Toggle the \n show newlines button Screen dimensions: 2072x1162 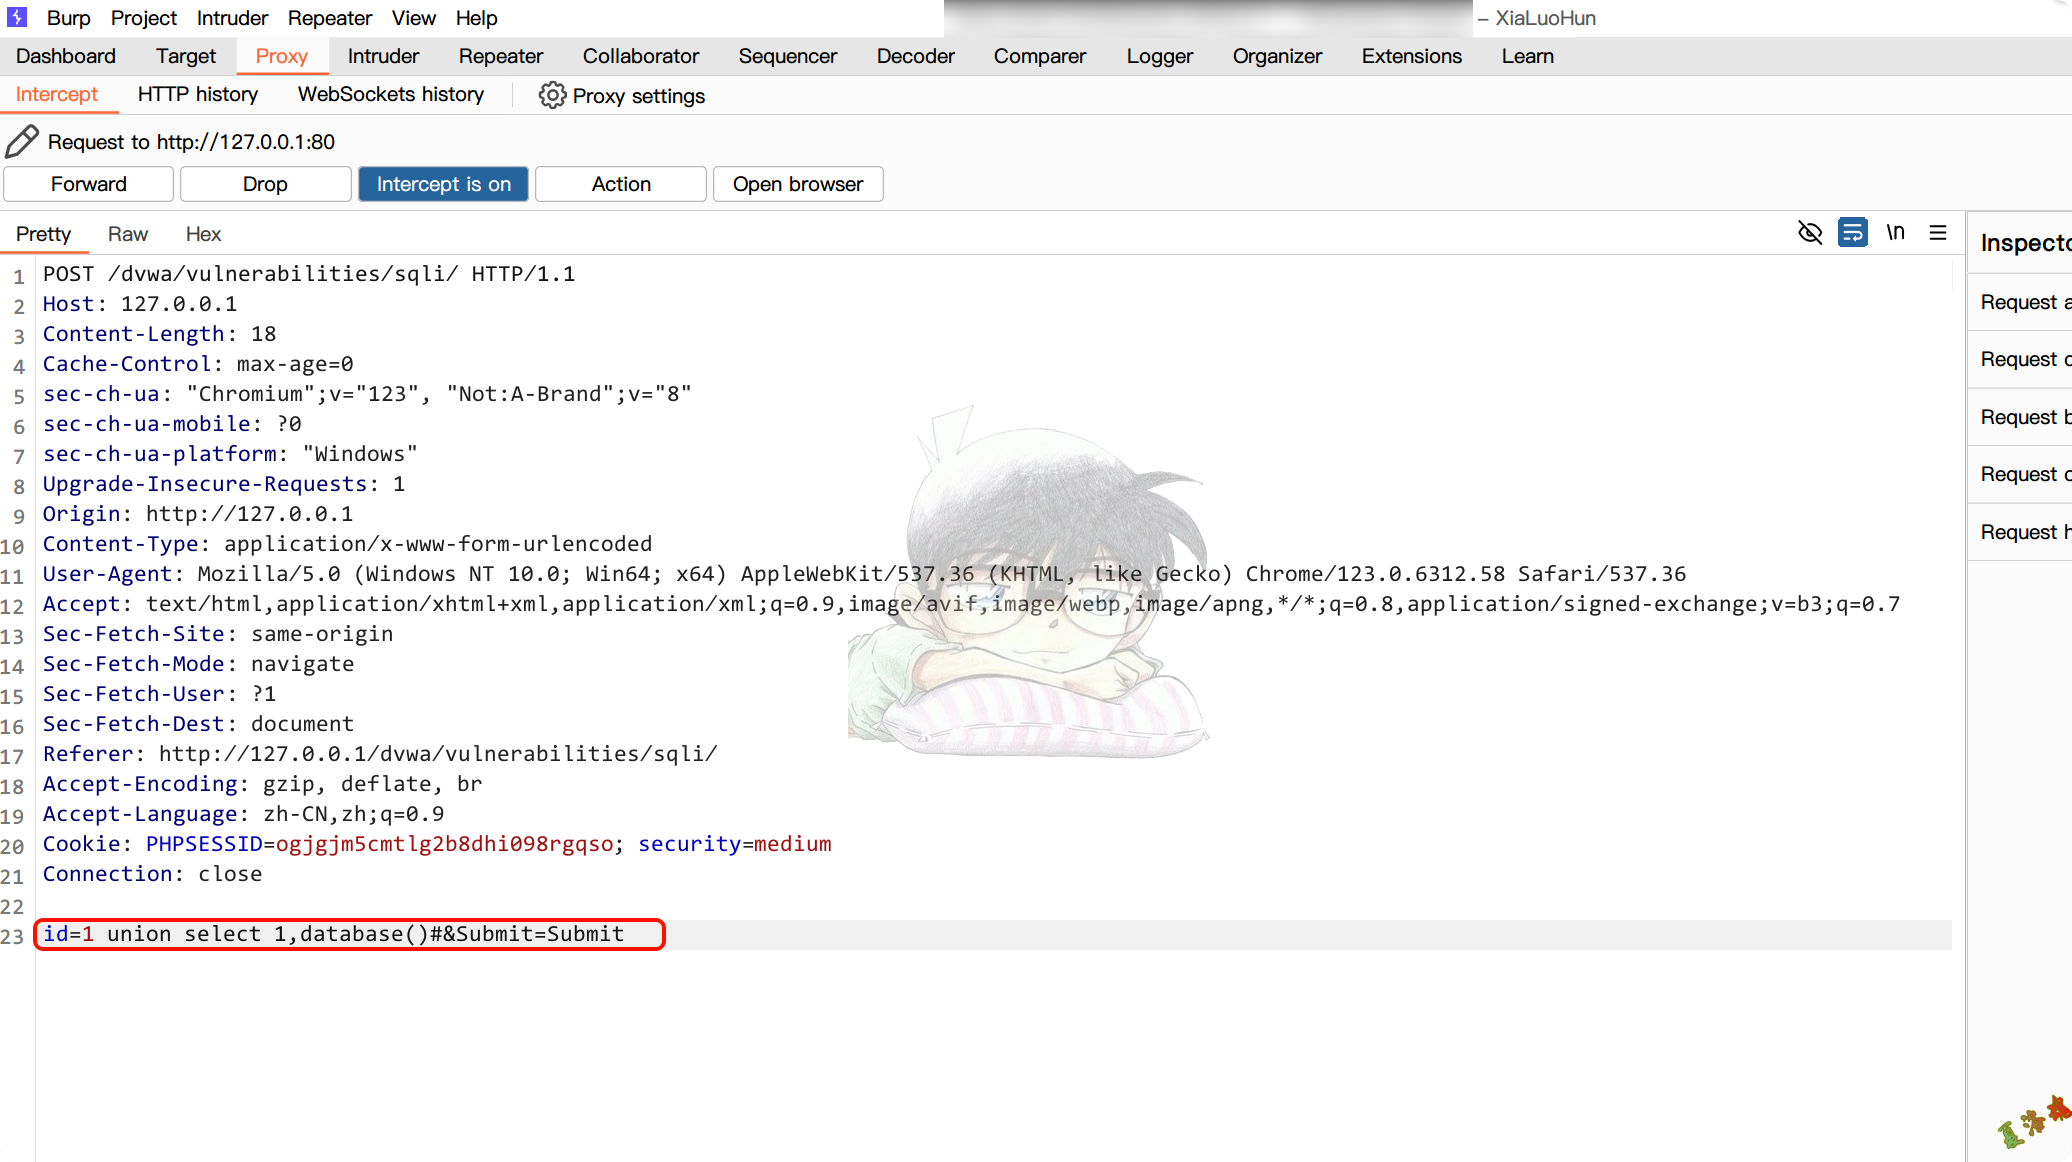(x=1895, y=233)
